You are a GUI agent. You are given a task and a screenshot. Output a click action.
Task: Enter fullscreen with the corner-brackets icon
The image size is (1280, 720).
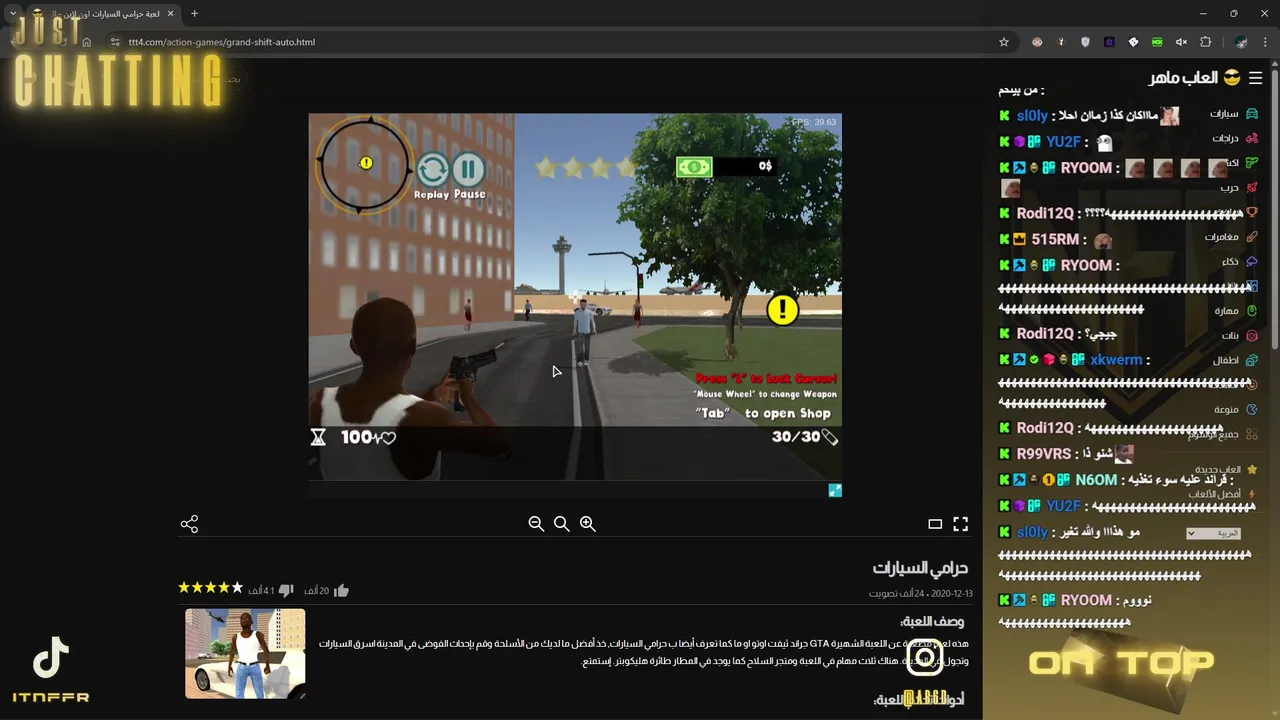[x=961, y=524]
